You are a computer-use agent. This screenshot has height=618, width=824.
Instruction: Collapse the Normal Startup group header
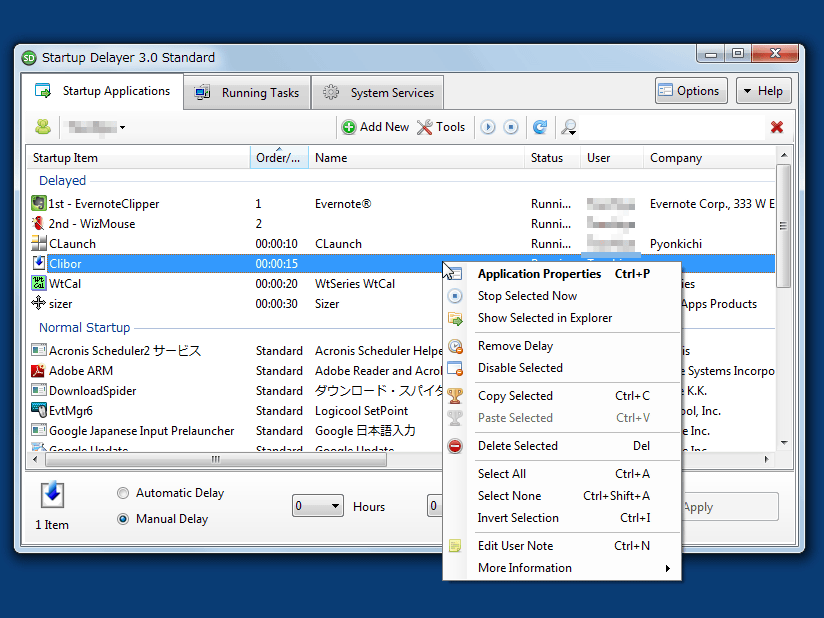coord(85,327)
